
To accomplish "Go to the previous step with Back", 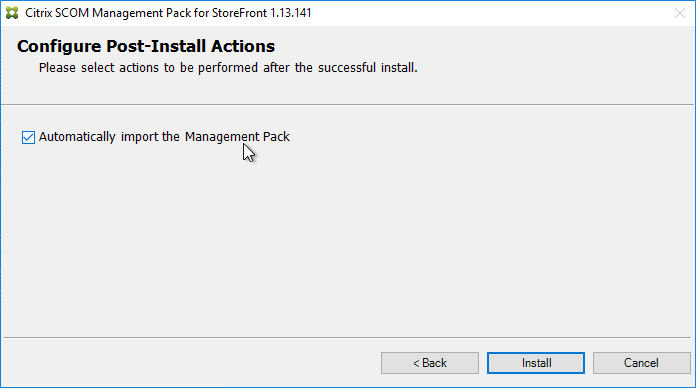I will [x=430, y=363].
